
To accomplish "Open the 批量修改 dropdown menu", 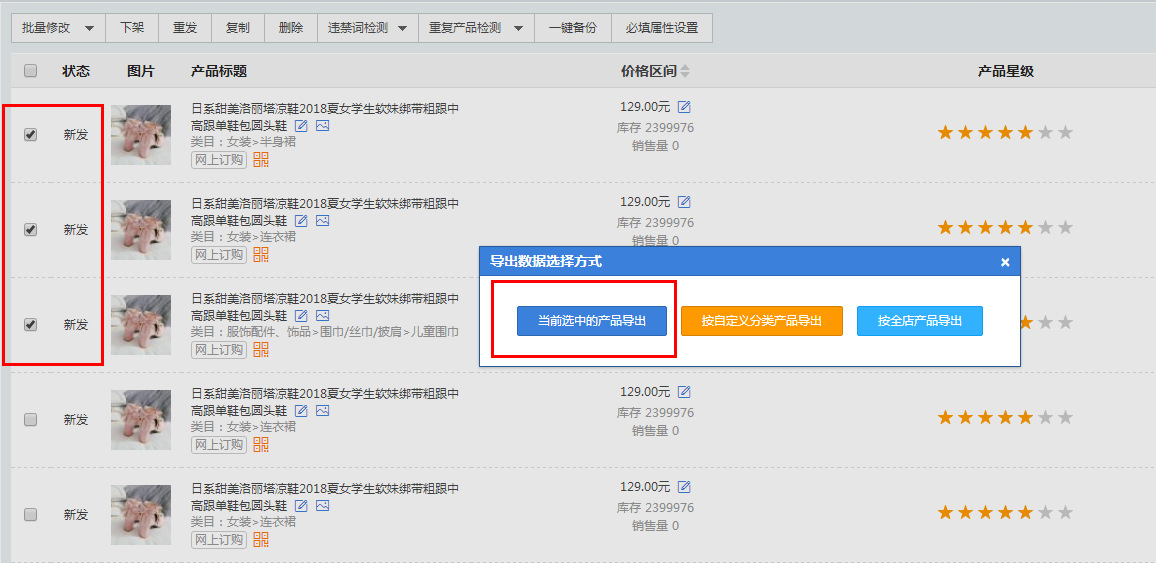I will pyautogui.click(x=58, y=28).
